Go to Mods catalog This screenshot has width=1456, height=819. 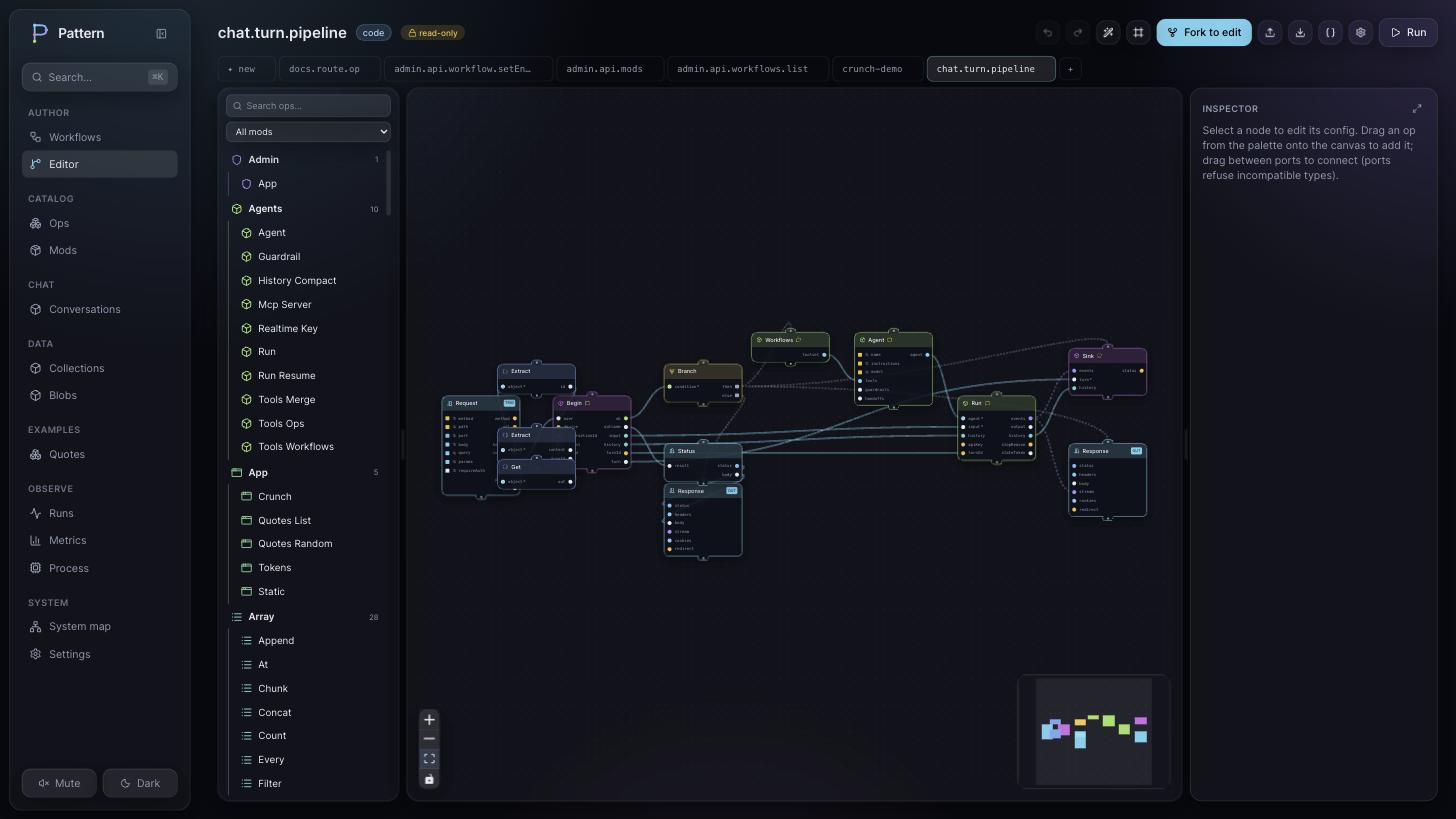pos(100,250)
